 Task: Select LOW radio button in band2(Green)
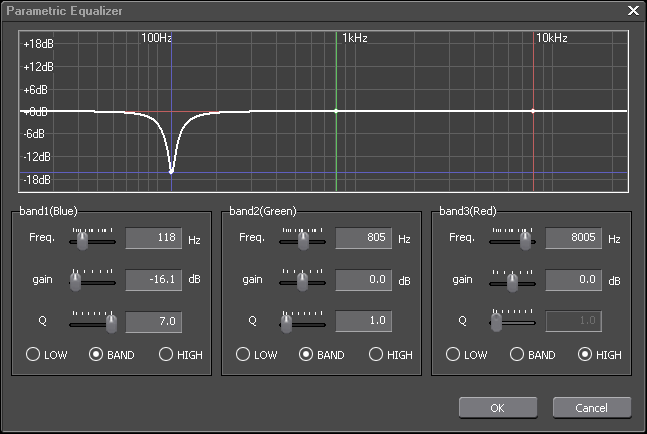click(x=243, y=354)
